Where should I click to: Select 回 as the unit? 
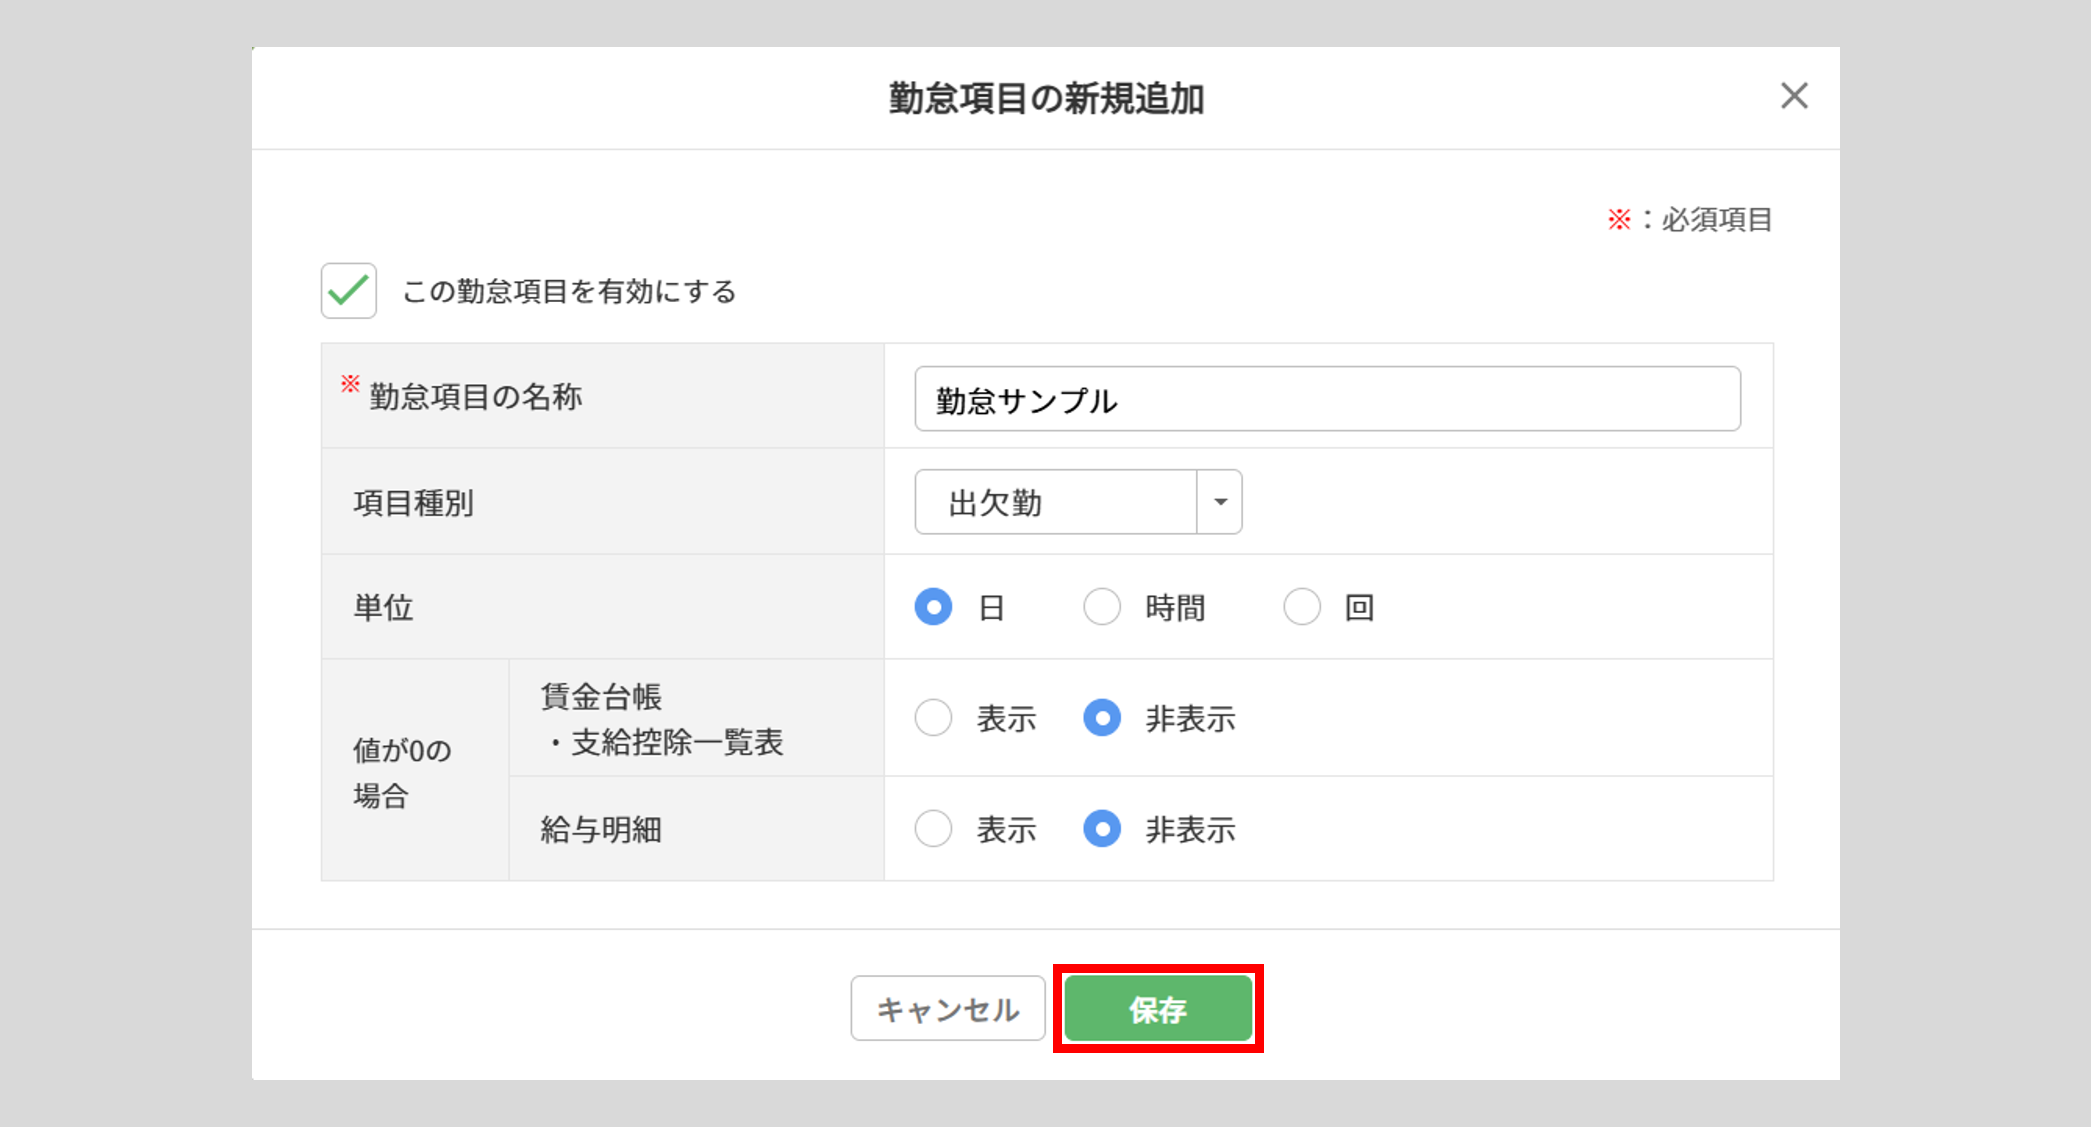coord(1302,607)
